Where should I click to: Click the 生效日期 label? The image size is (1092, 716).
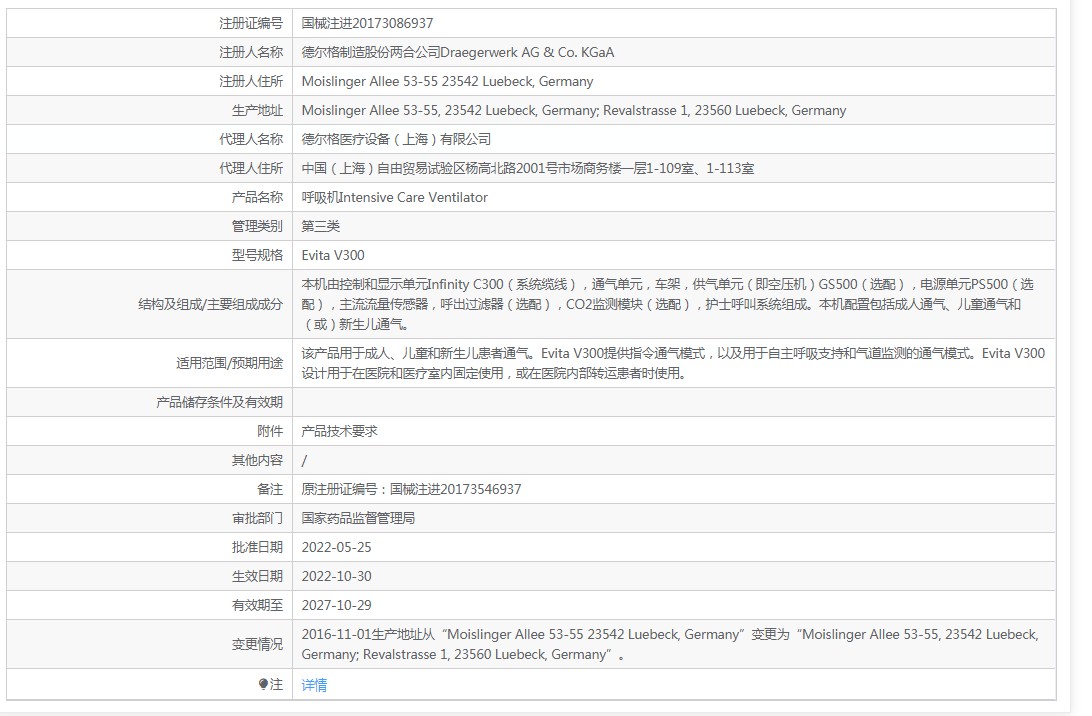click(257, 577)
